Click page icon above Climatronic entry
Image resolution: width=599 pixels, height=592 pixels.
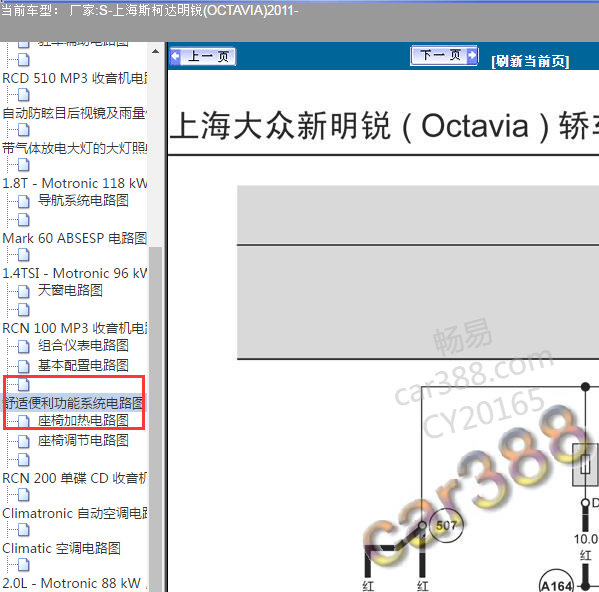(24, 495)
